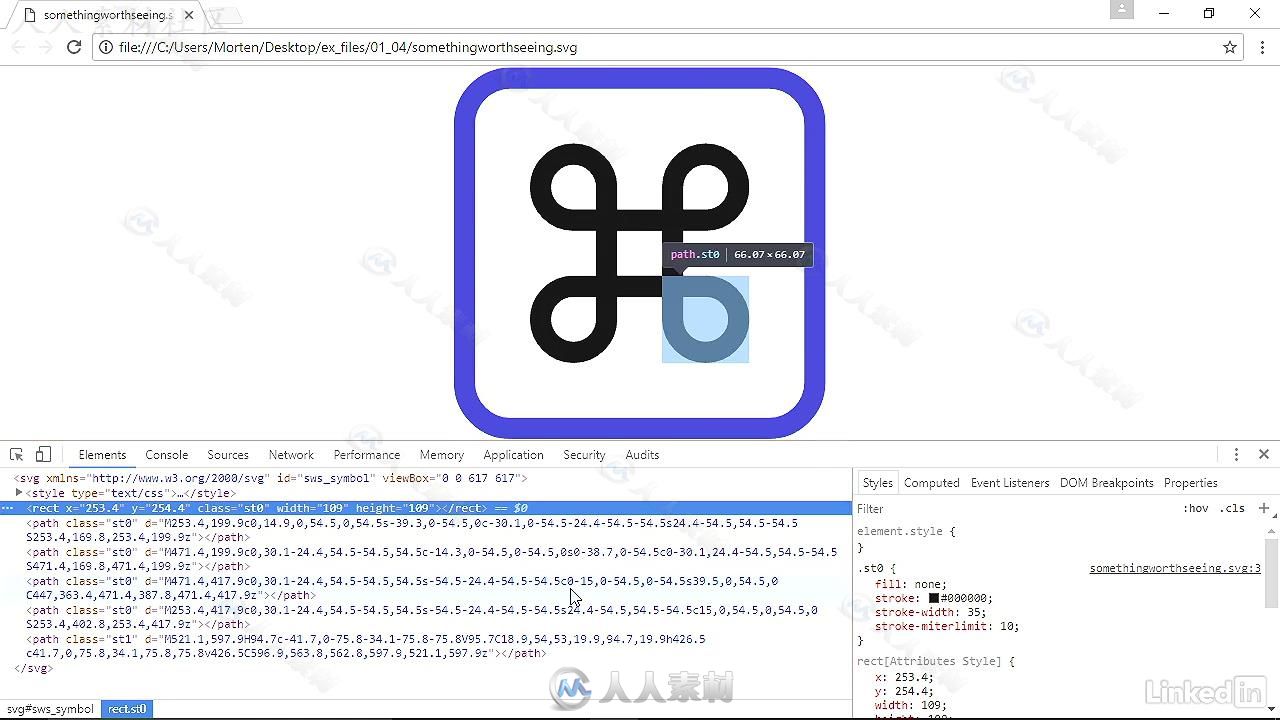Select the svg root element line

[x=426, y=478]
